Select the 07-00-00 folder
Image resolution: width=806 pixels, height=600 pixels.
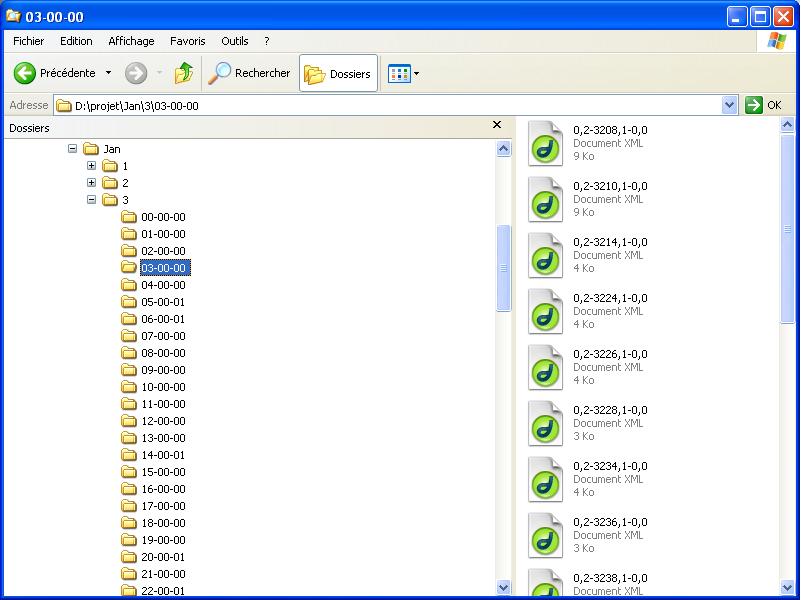tap(154, 336)
